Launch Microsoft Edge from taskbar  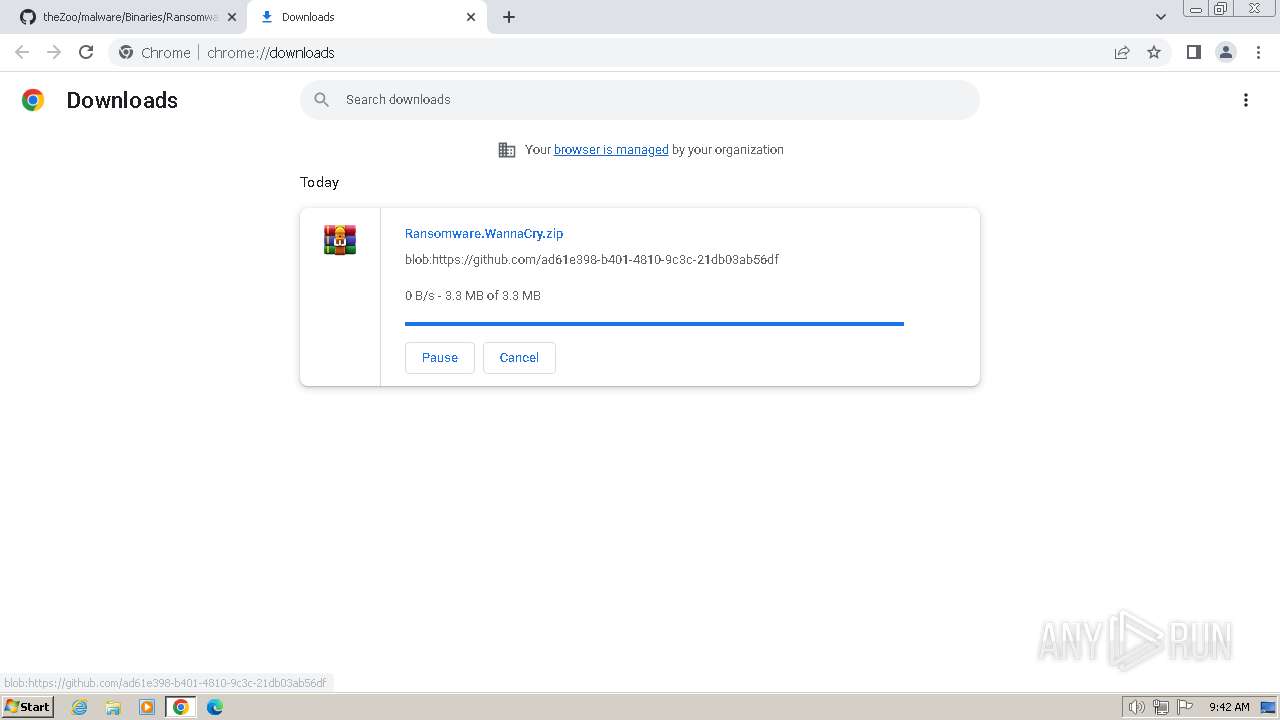215,707
